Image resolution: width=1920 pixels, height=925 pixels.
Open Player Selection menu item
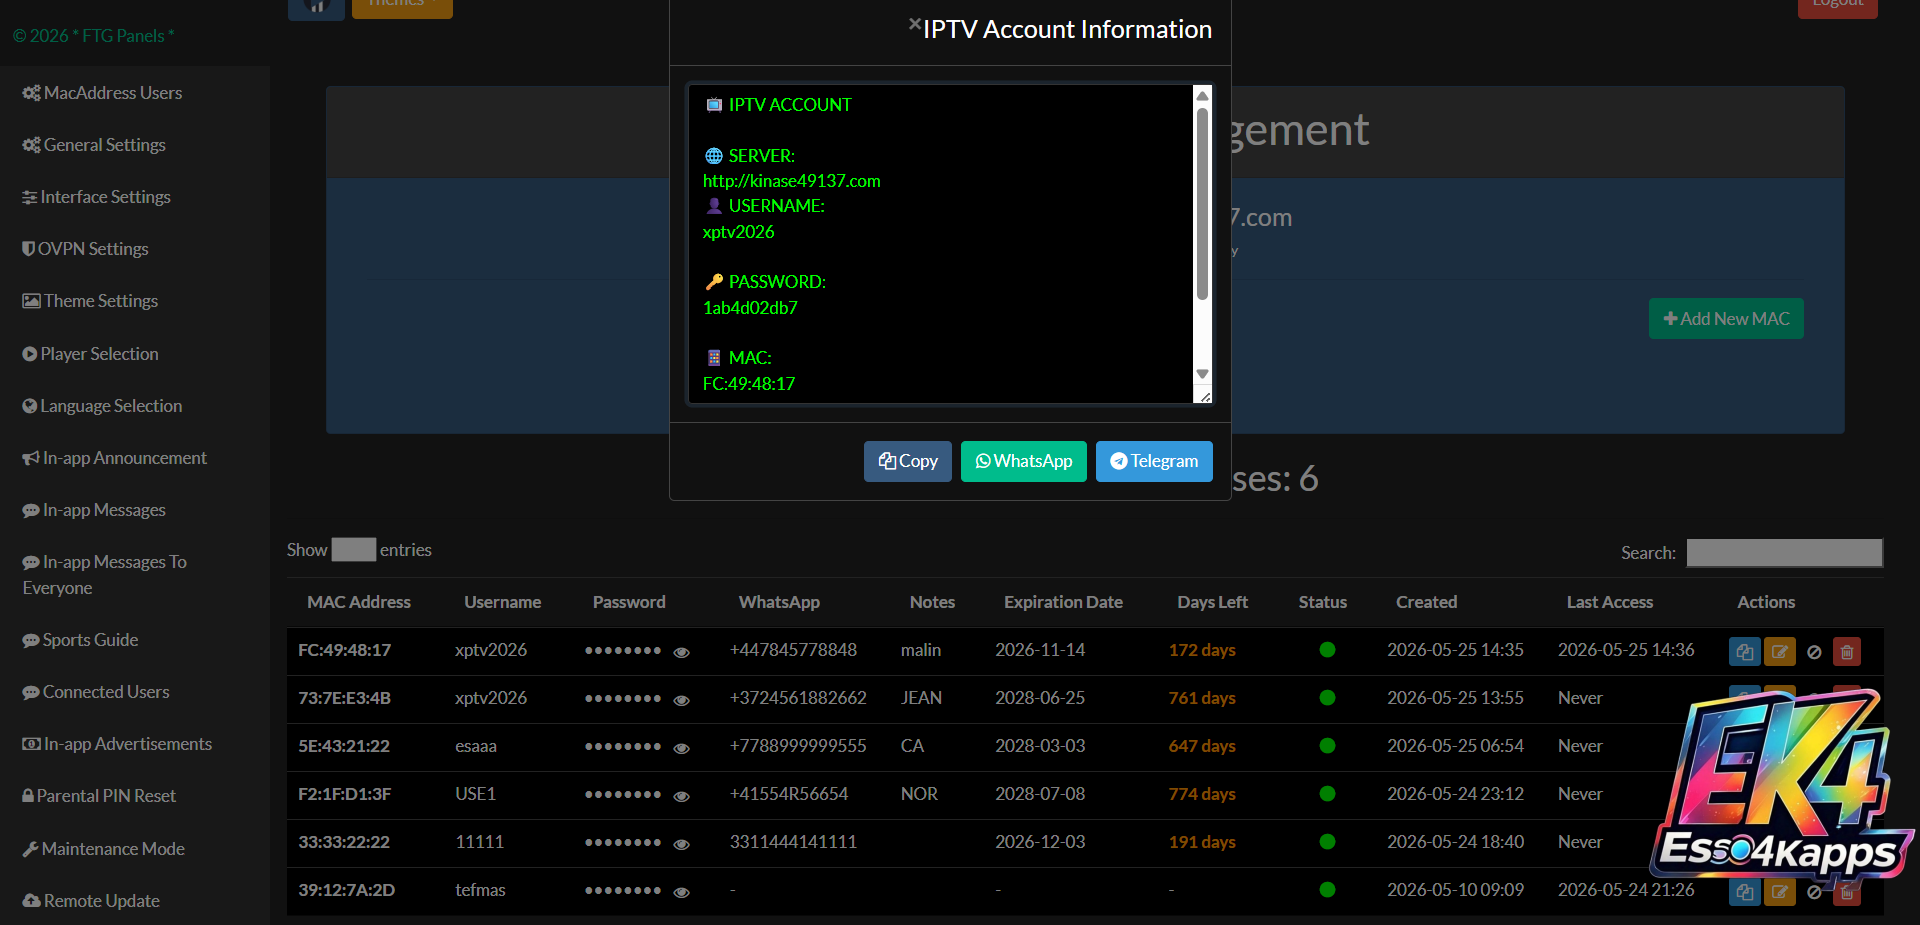[90, 354]
